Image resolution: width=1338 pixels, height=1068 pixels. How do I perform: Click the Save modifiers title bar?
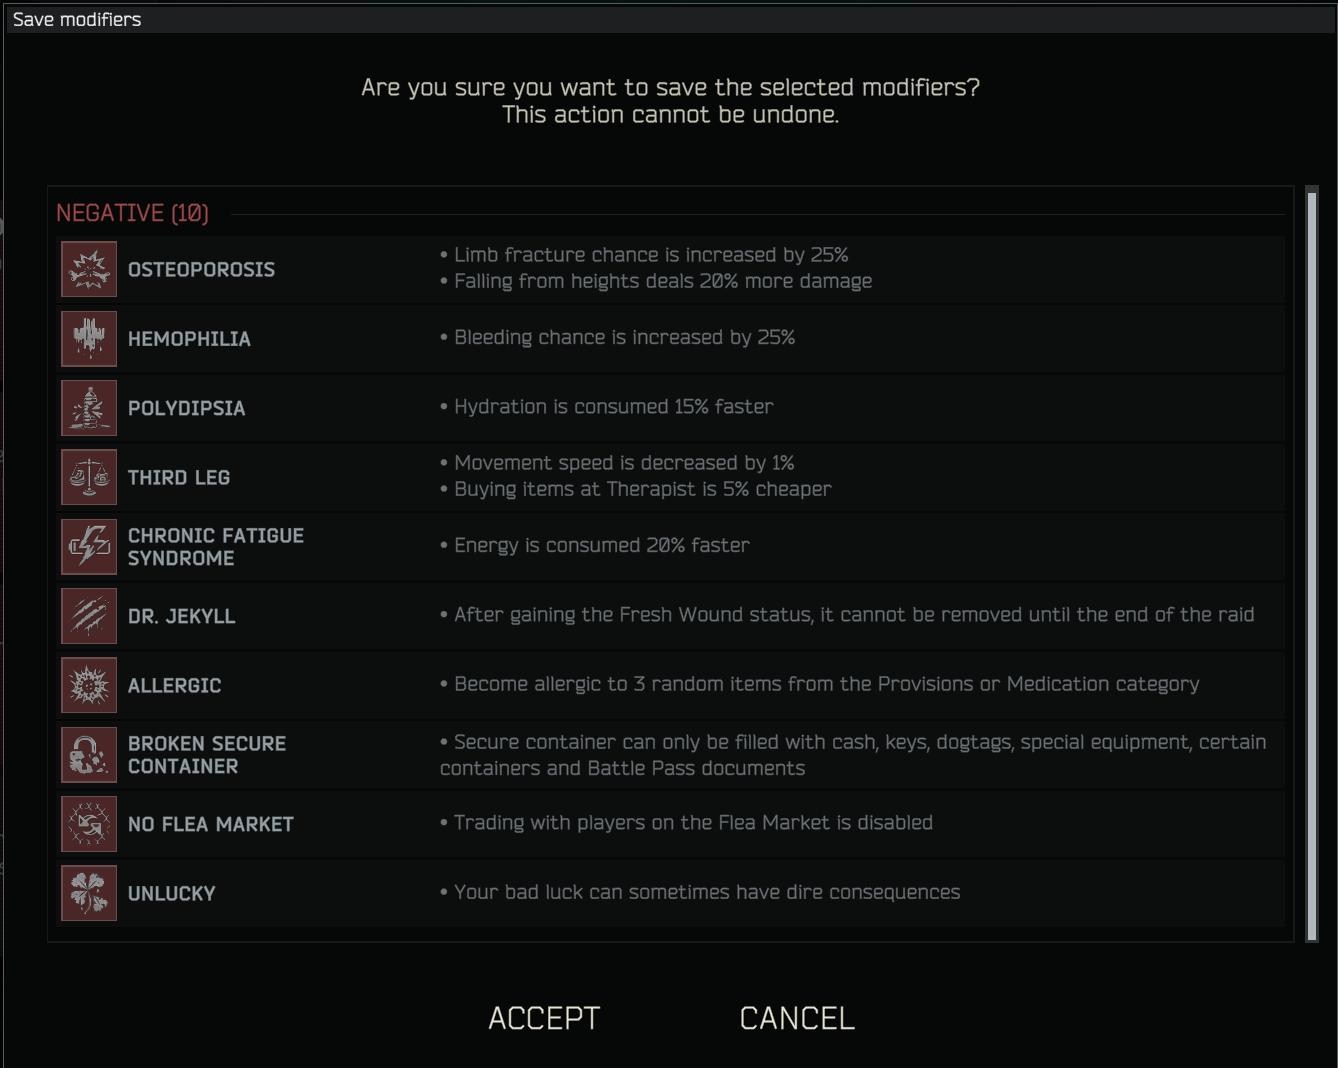669,19
